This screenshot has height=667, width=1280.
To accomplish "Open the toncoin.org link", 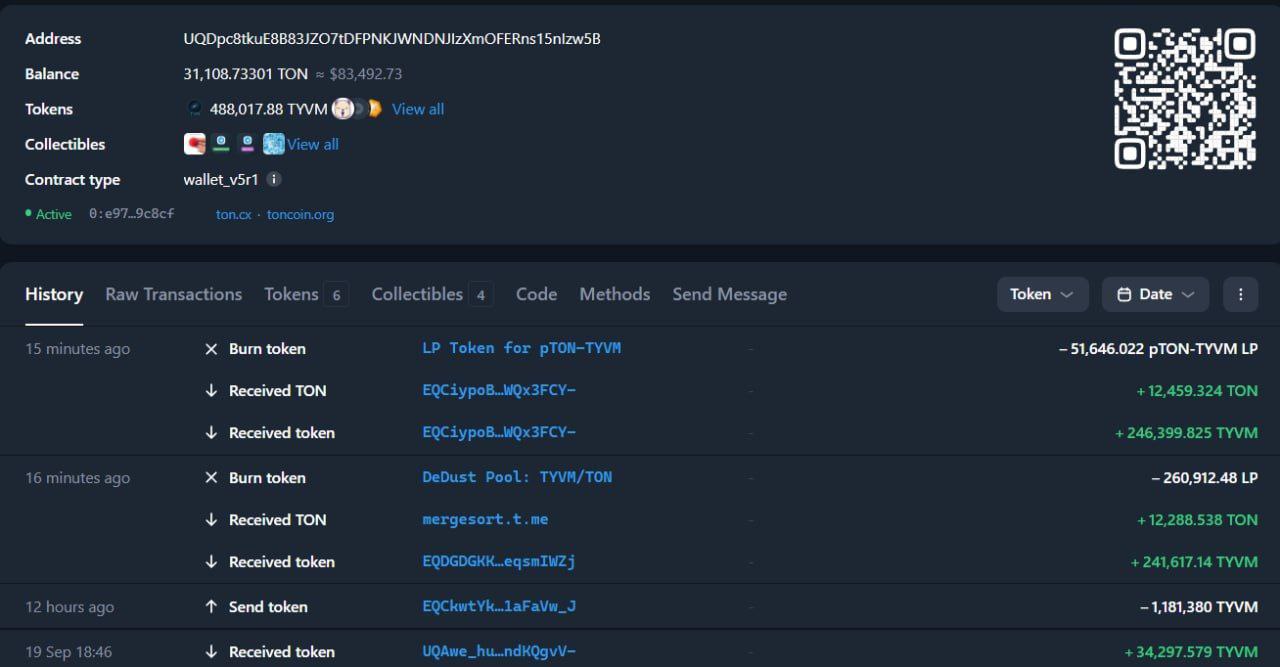I will point(300,214).
